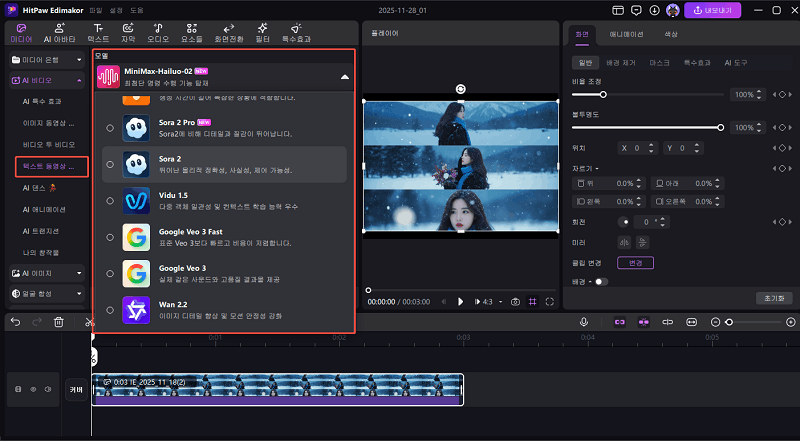
Task: Click the layout panel icon in the title bar
Action: pos(618,10)
